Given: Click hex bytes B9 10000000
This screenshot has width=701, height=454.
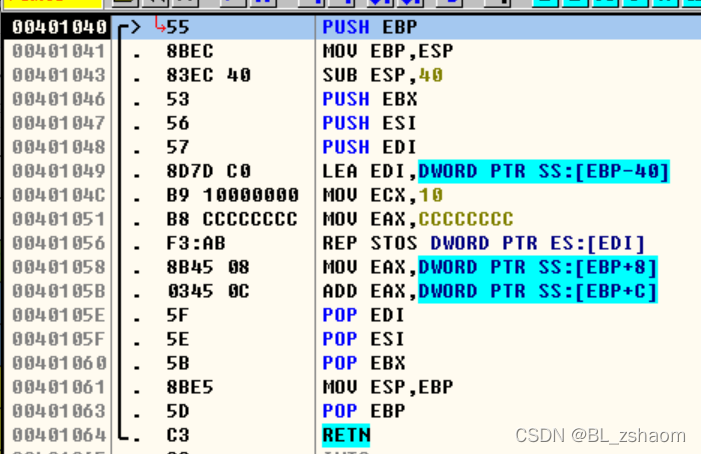Looking at the screenshot, I should (232, 195).
